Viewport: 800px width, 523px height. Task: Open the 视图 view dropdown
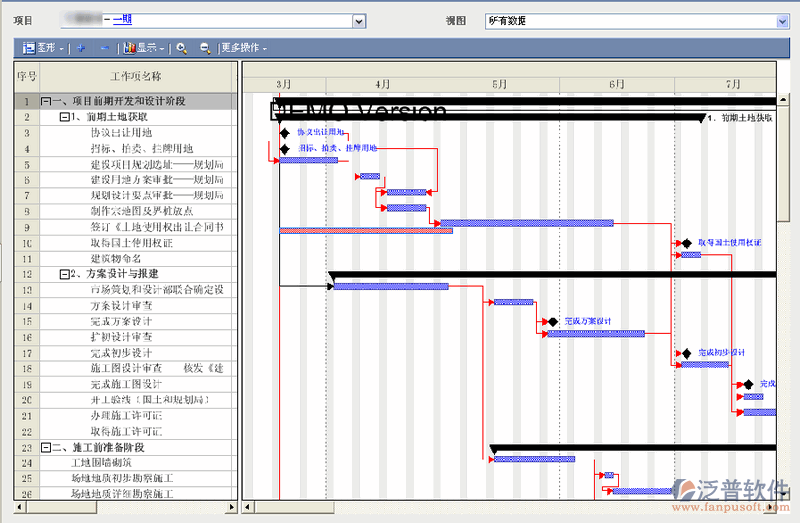point(782,21)
